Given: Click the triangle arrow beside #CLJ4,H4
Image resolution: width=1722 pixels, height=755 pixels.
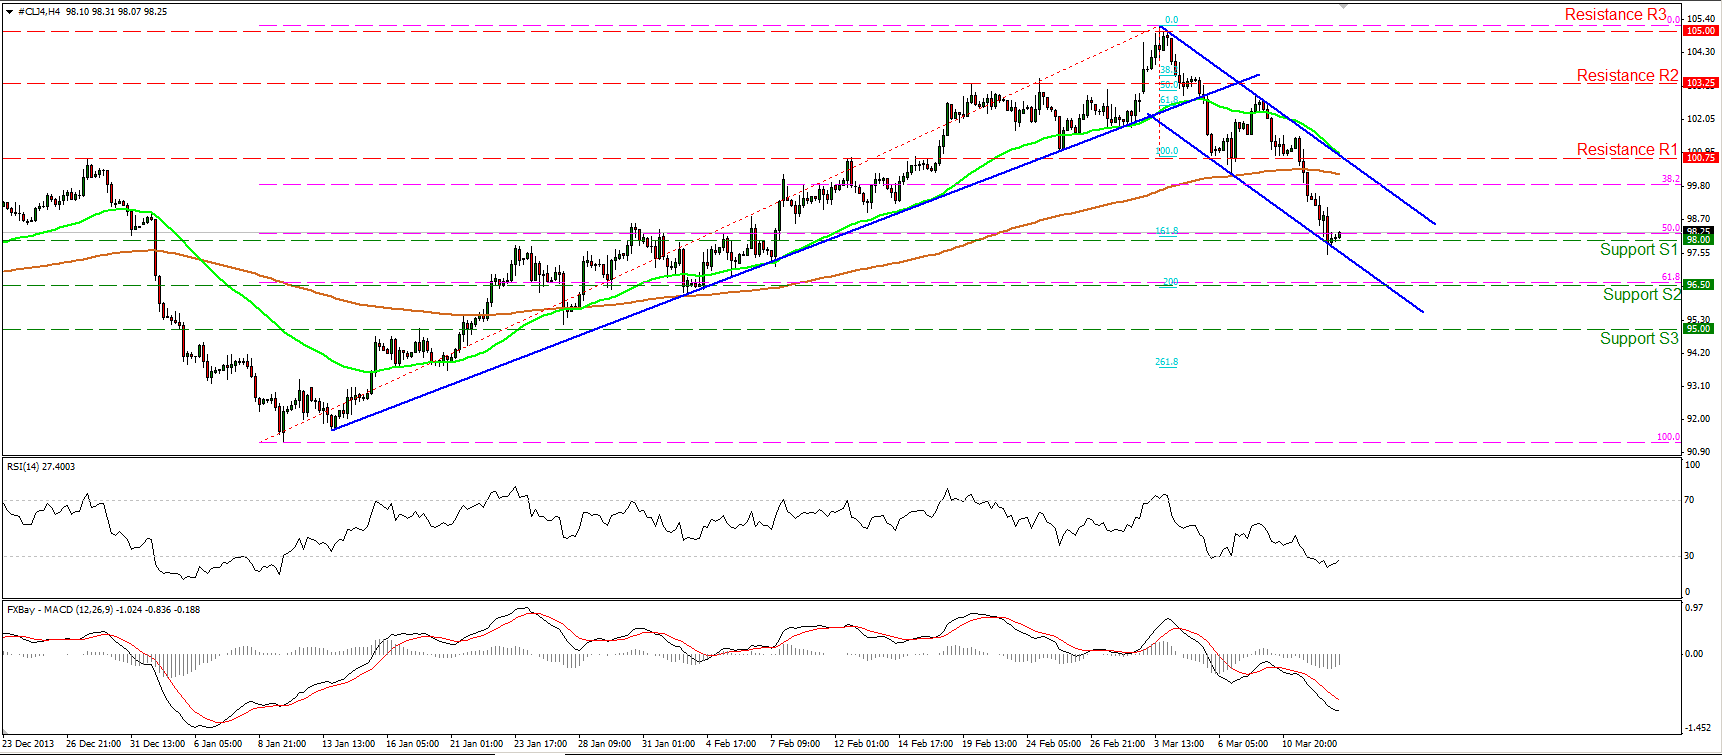Looking at the screenshot, I should pos(10,12).
